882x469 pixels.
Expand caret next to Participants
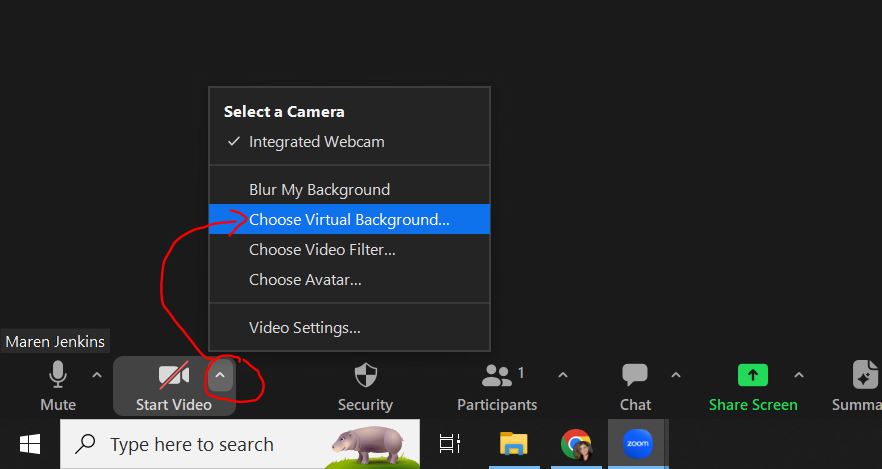click(562, 375)
